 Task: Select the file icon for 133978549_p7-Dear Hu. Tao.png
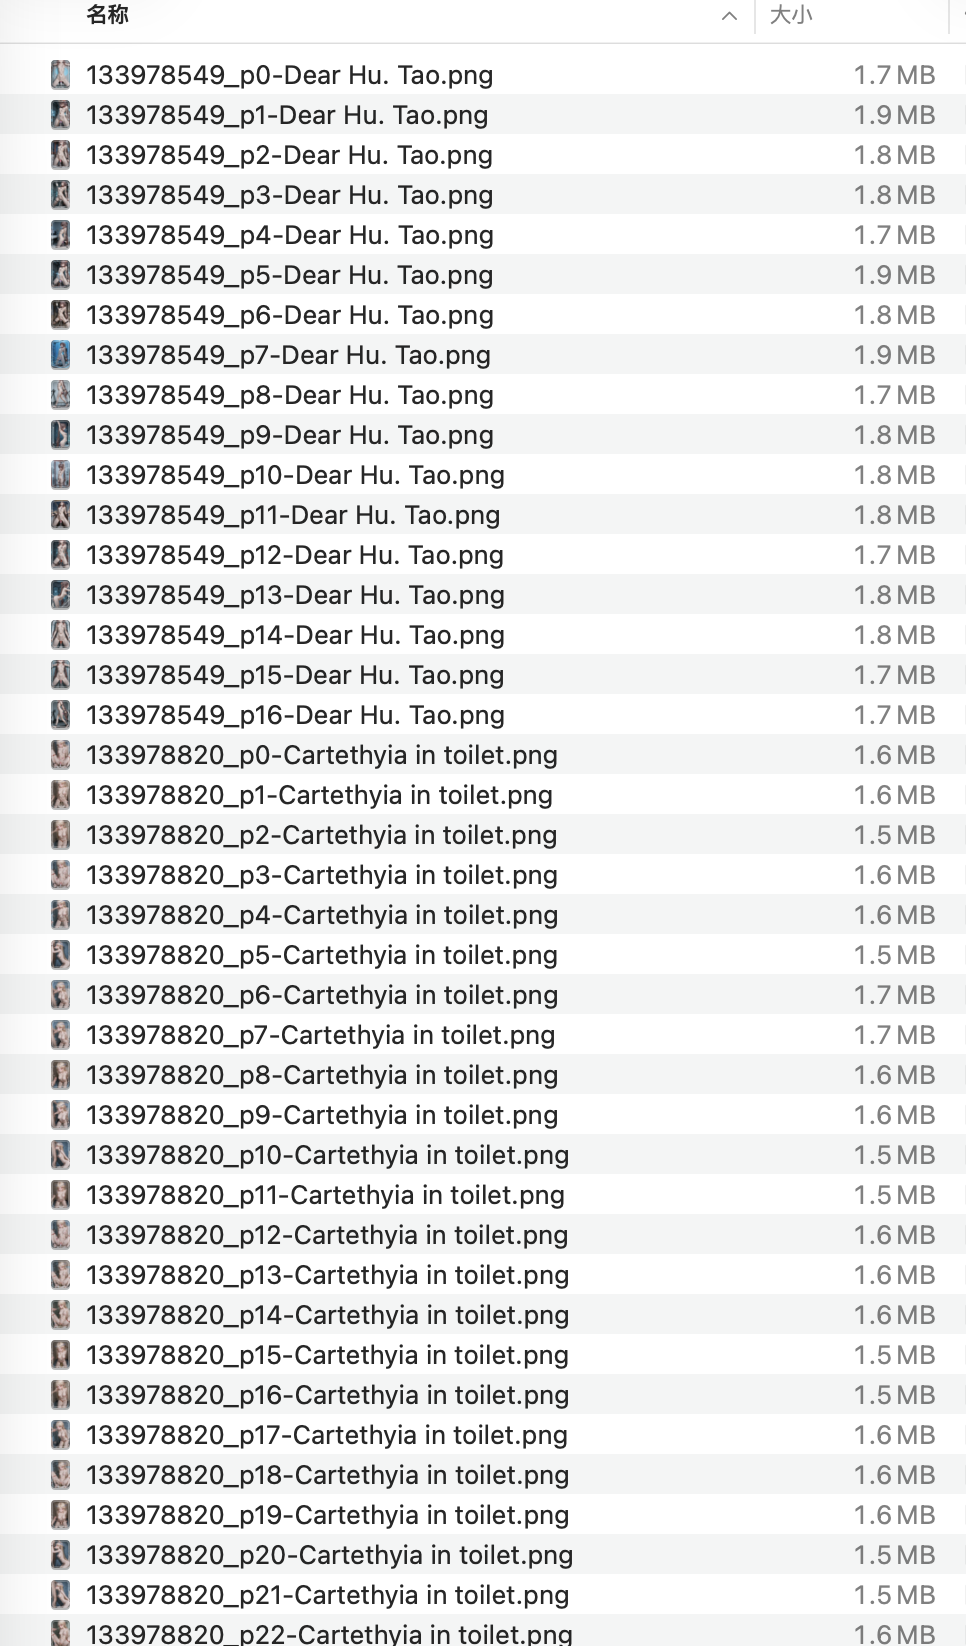point(61,355)
